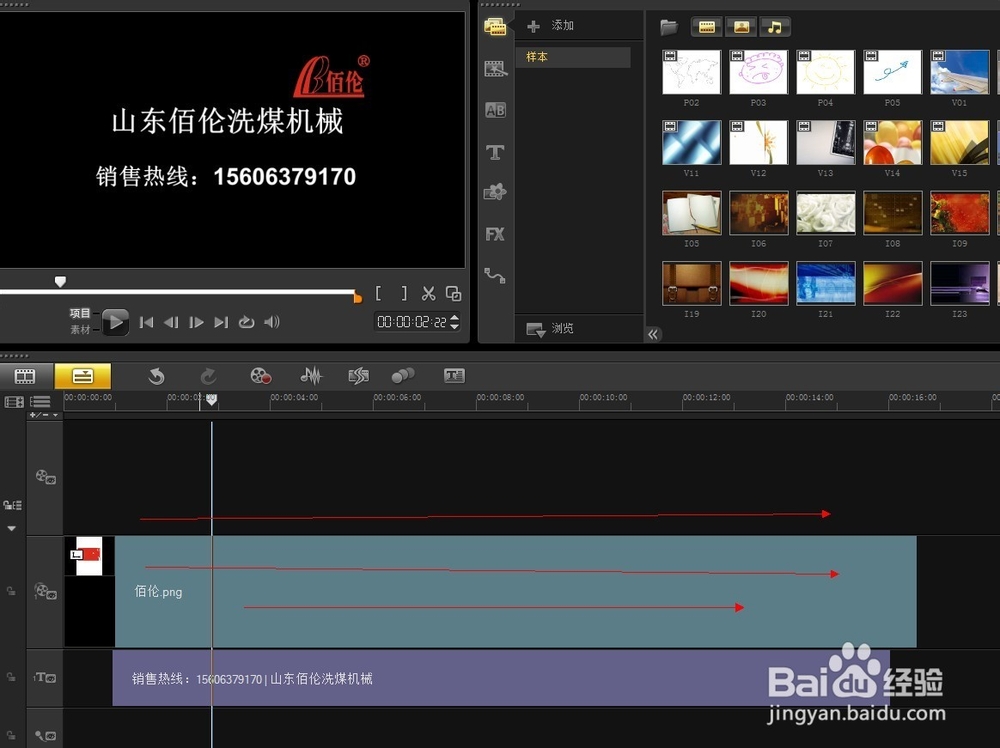Open the Sound Mixer waveform icon

(311, 376)
